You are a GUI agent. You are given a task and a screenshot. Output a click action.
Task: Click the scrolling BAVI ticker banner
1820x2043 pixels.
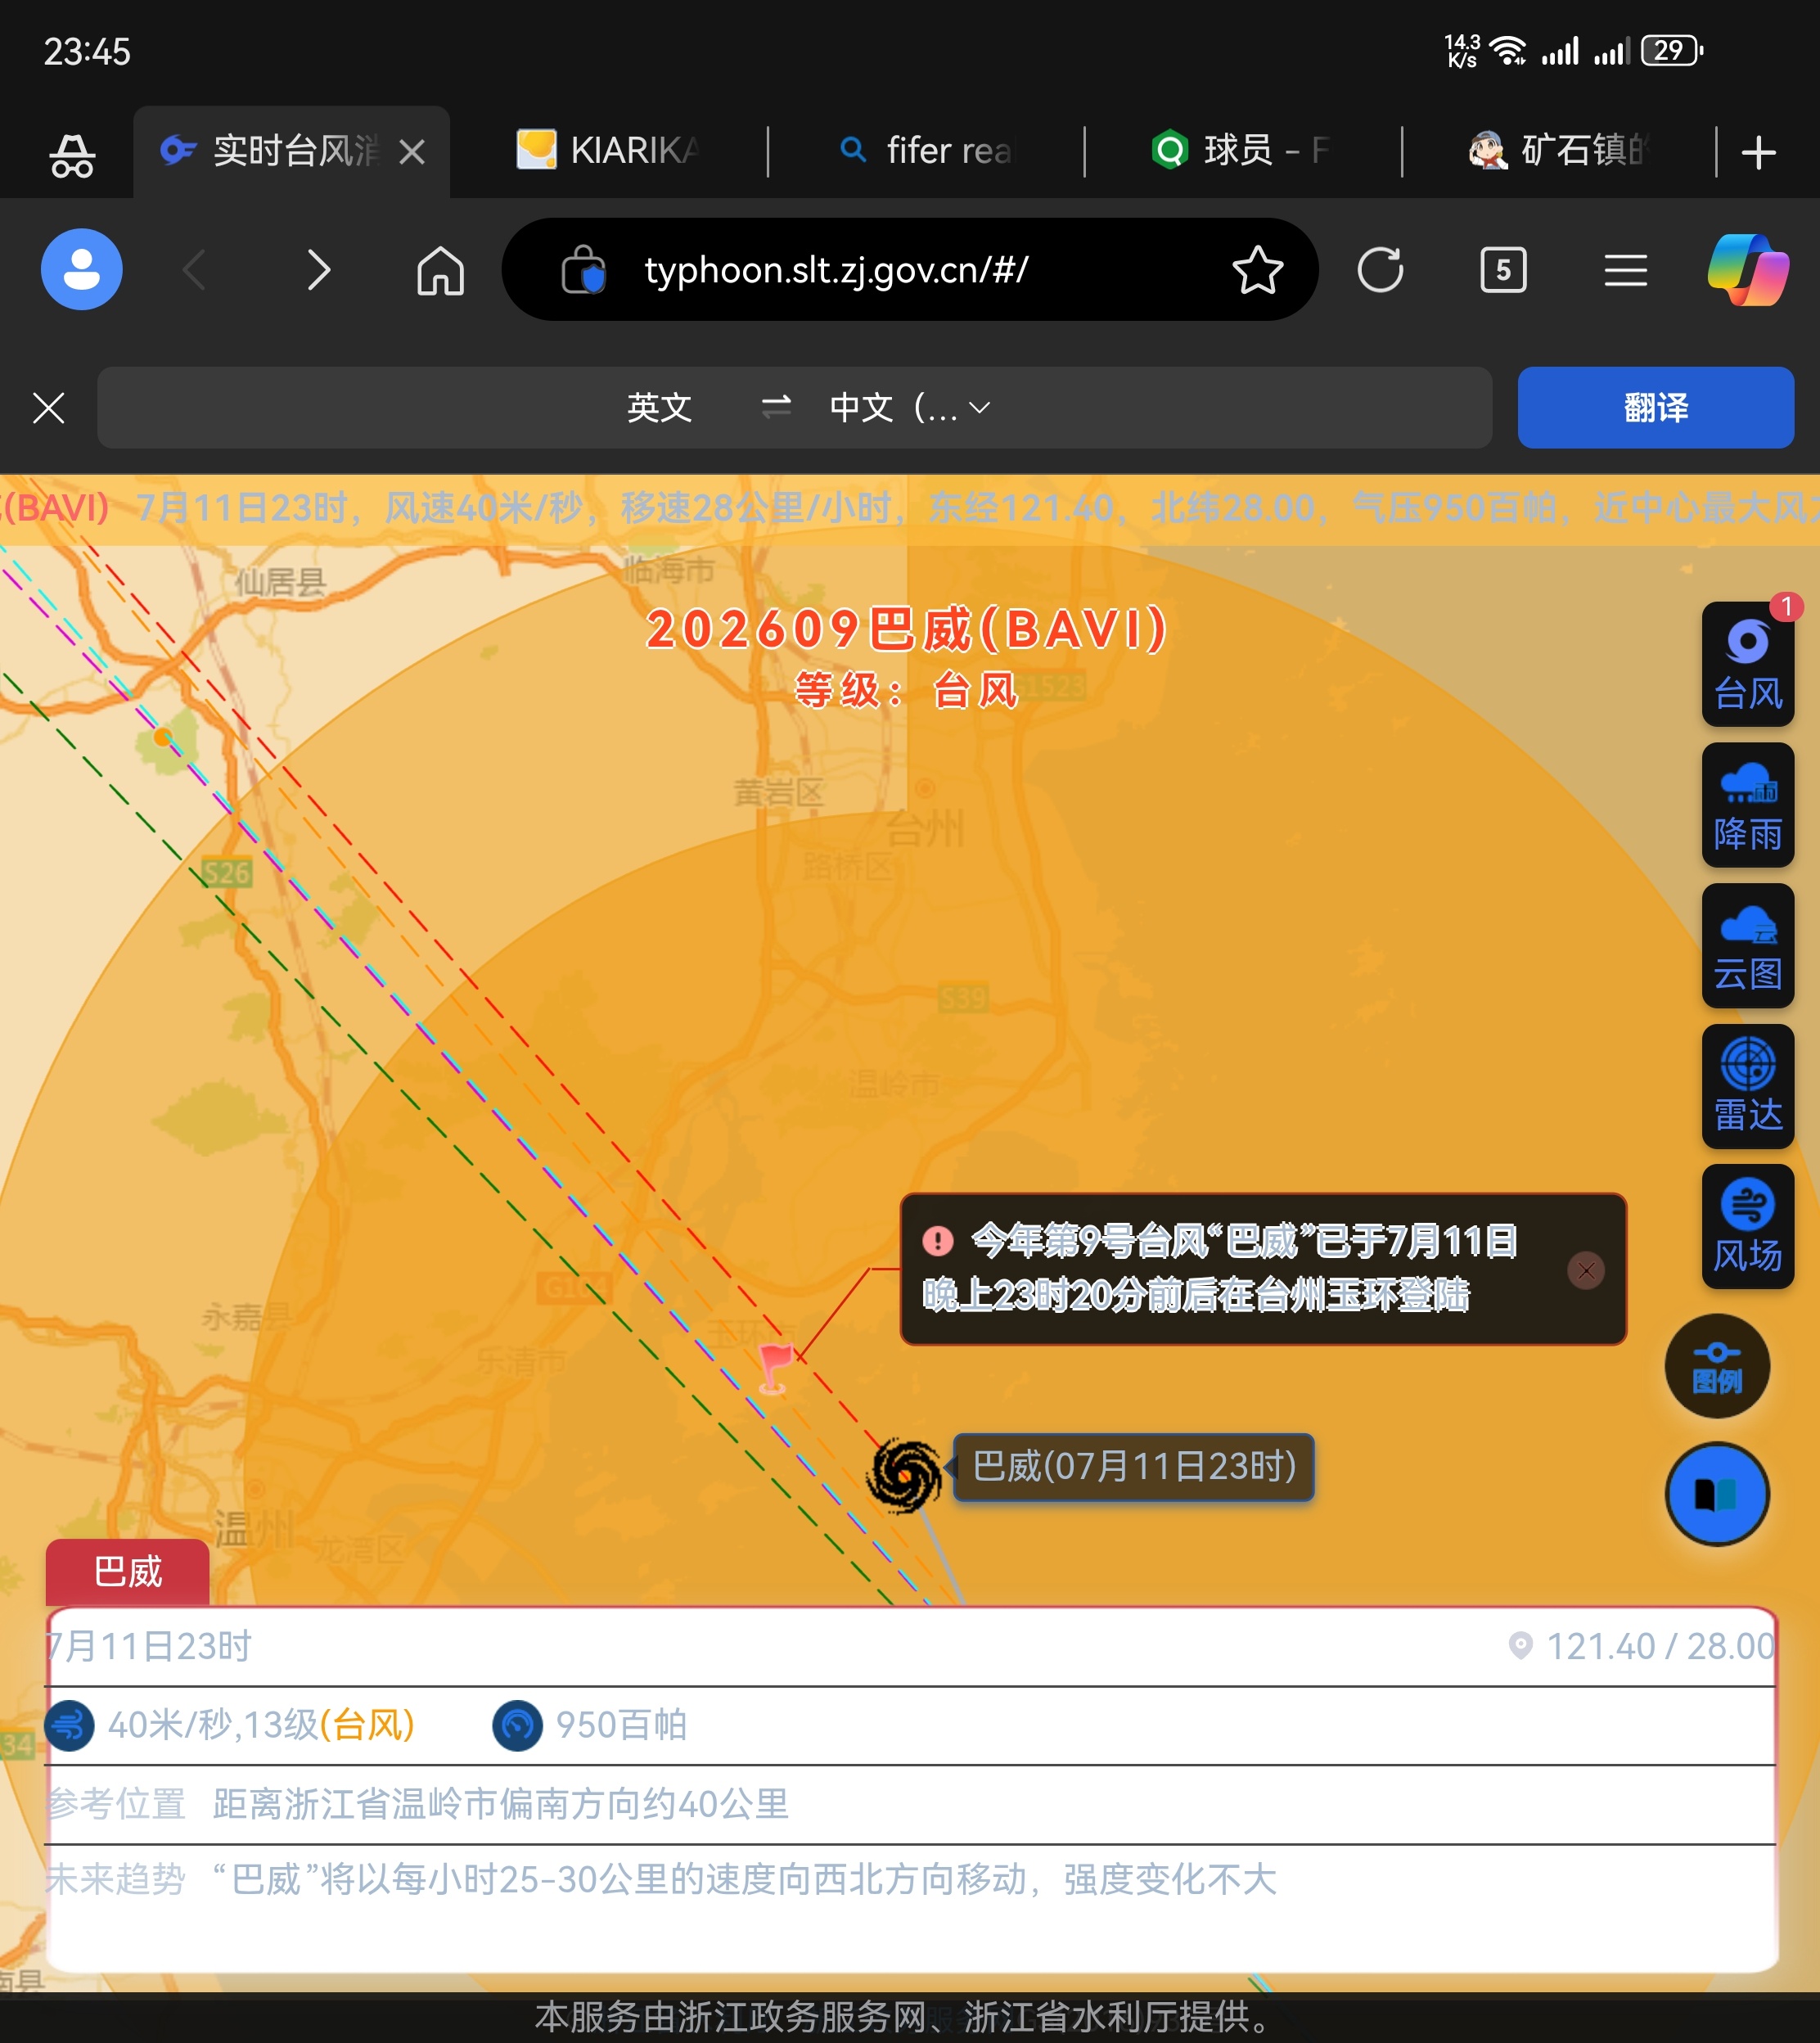tap(910, 508)
